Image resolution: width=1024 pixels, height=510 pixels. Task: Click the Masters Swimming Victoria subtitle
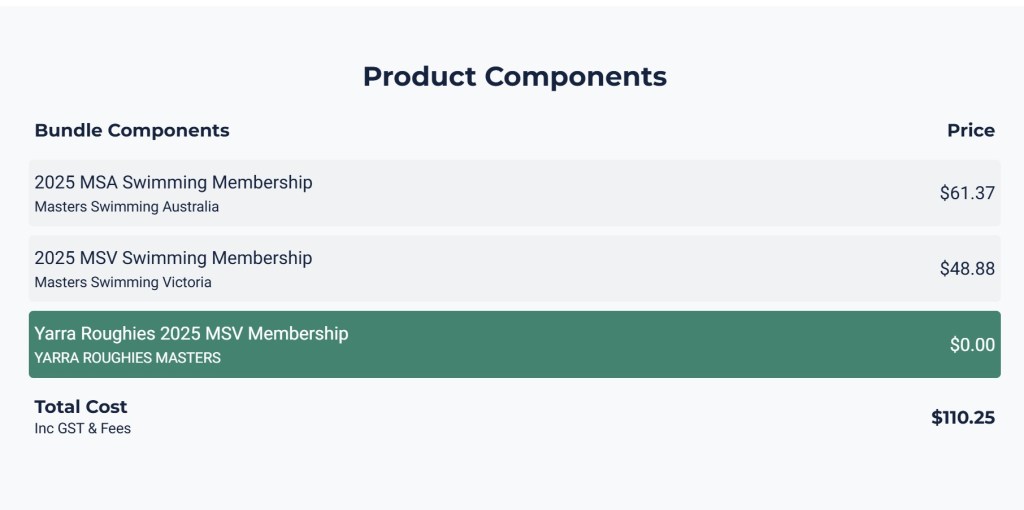click(123, 282)
